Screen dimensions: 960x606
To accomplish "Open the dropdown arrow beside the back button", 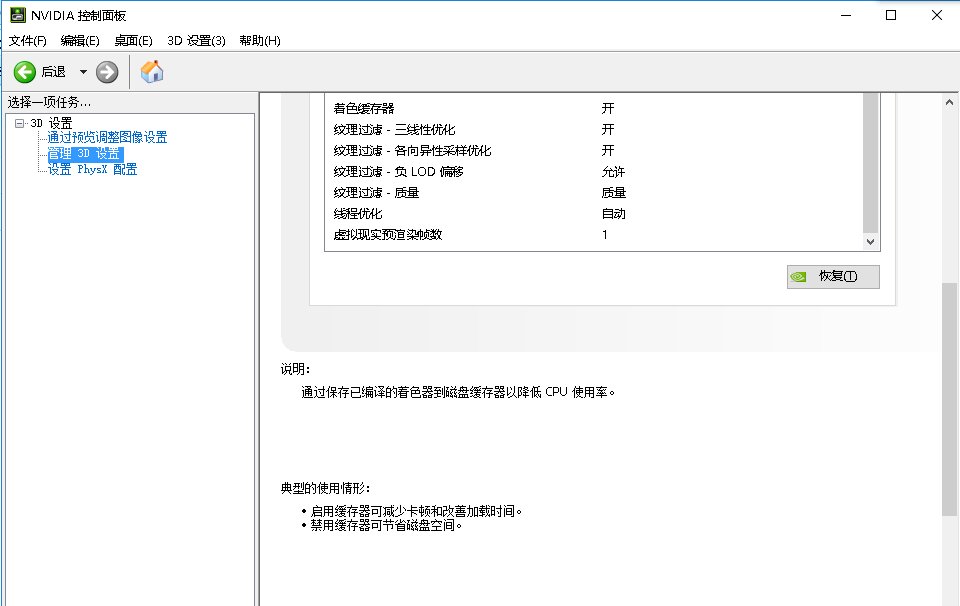I will pyautogui.click(x=82, y=71).
